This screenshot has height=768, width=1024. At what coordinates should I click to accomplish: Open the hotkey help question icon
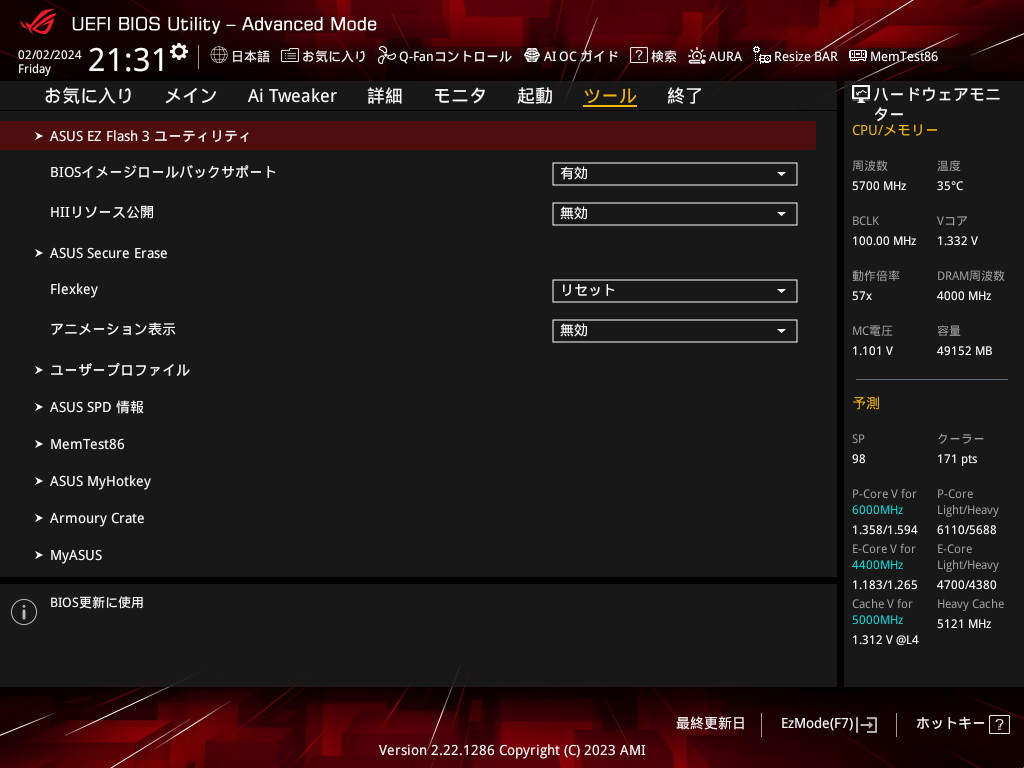tap(999, 724)
